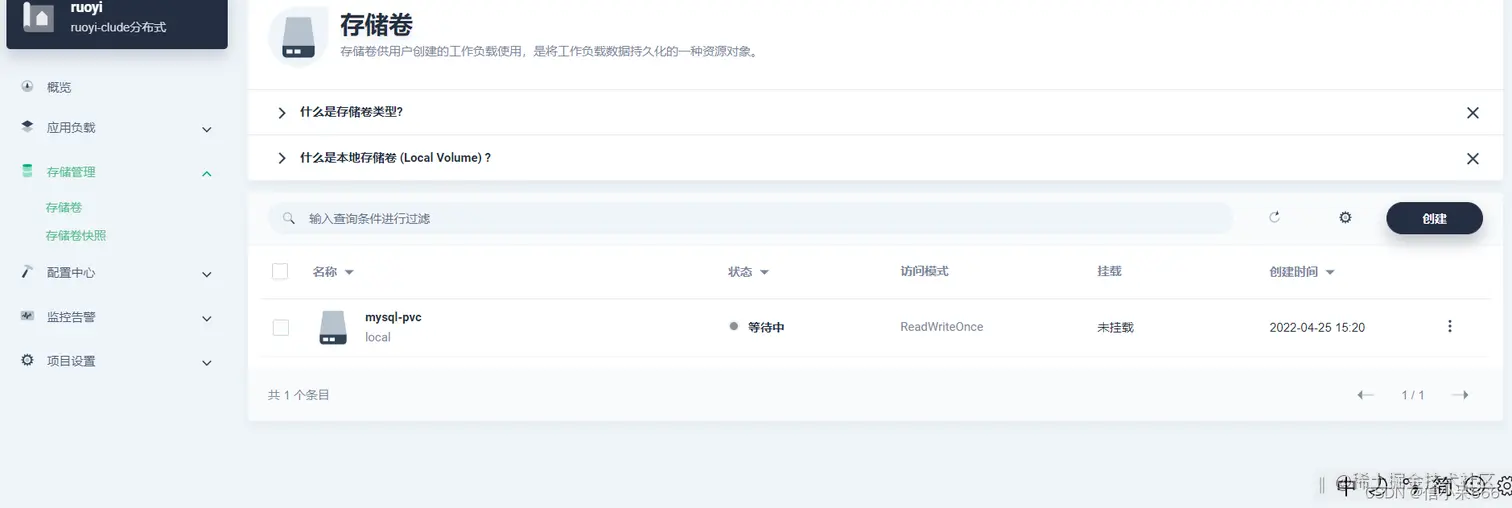Click the 未挂载 mount status cell
Image resolution: width=1512 pixels, height=508 pixels.
pos(1115,327)
